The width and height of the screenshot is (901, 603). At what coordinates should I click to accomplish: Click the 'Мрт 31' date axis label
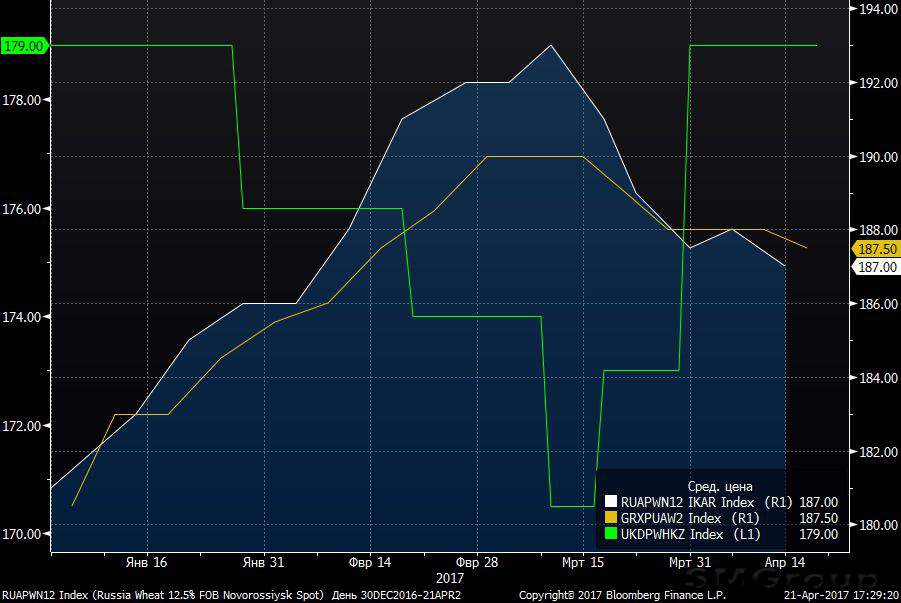point(690,562)
